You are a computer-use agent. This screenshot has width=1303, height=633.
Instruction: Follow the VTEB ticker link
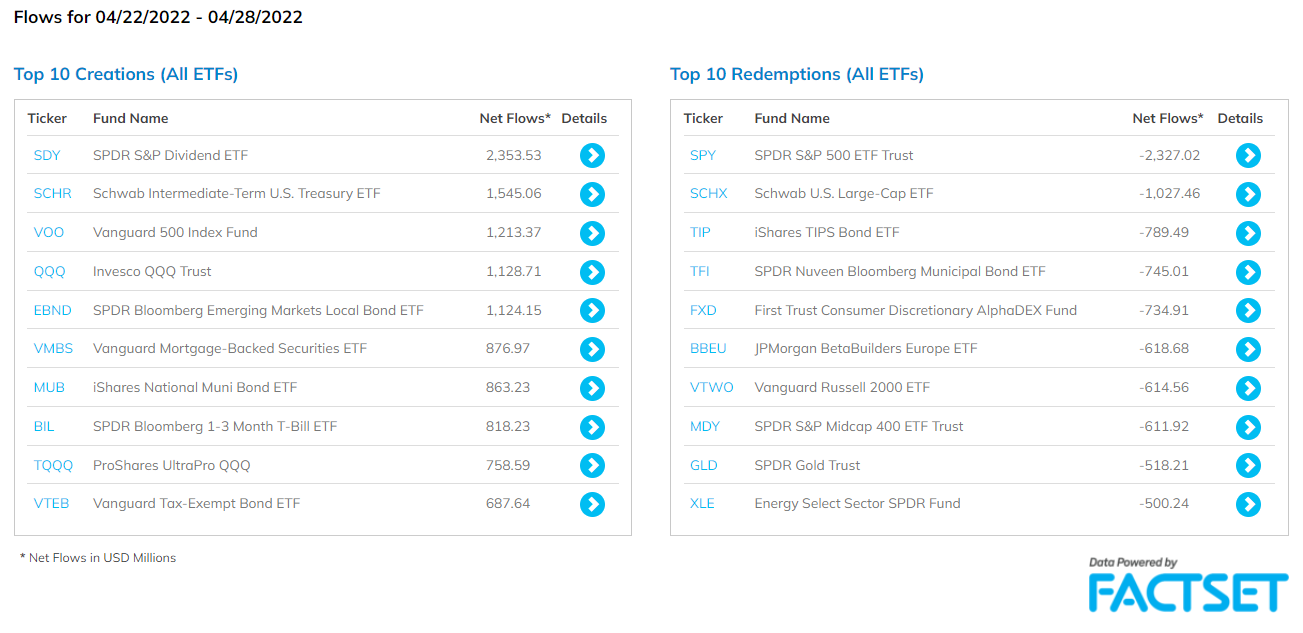52,504
